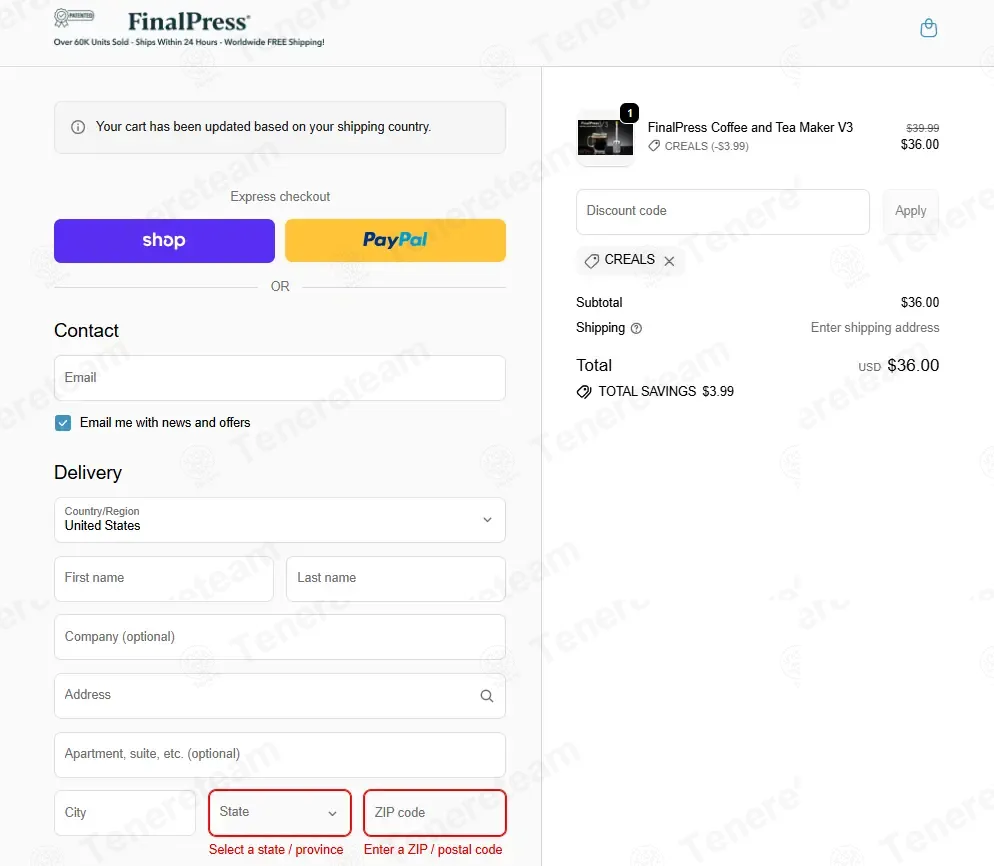Click the FinalPress logo
Viewport: 994px width, 866px height.
(x=189, y=21)
